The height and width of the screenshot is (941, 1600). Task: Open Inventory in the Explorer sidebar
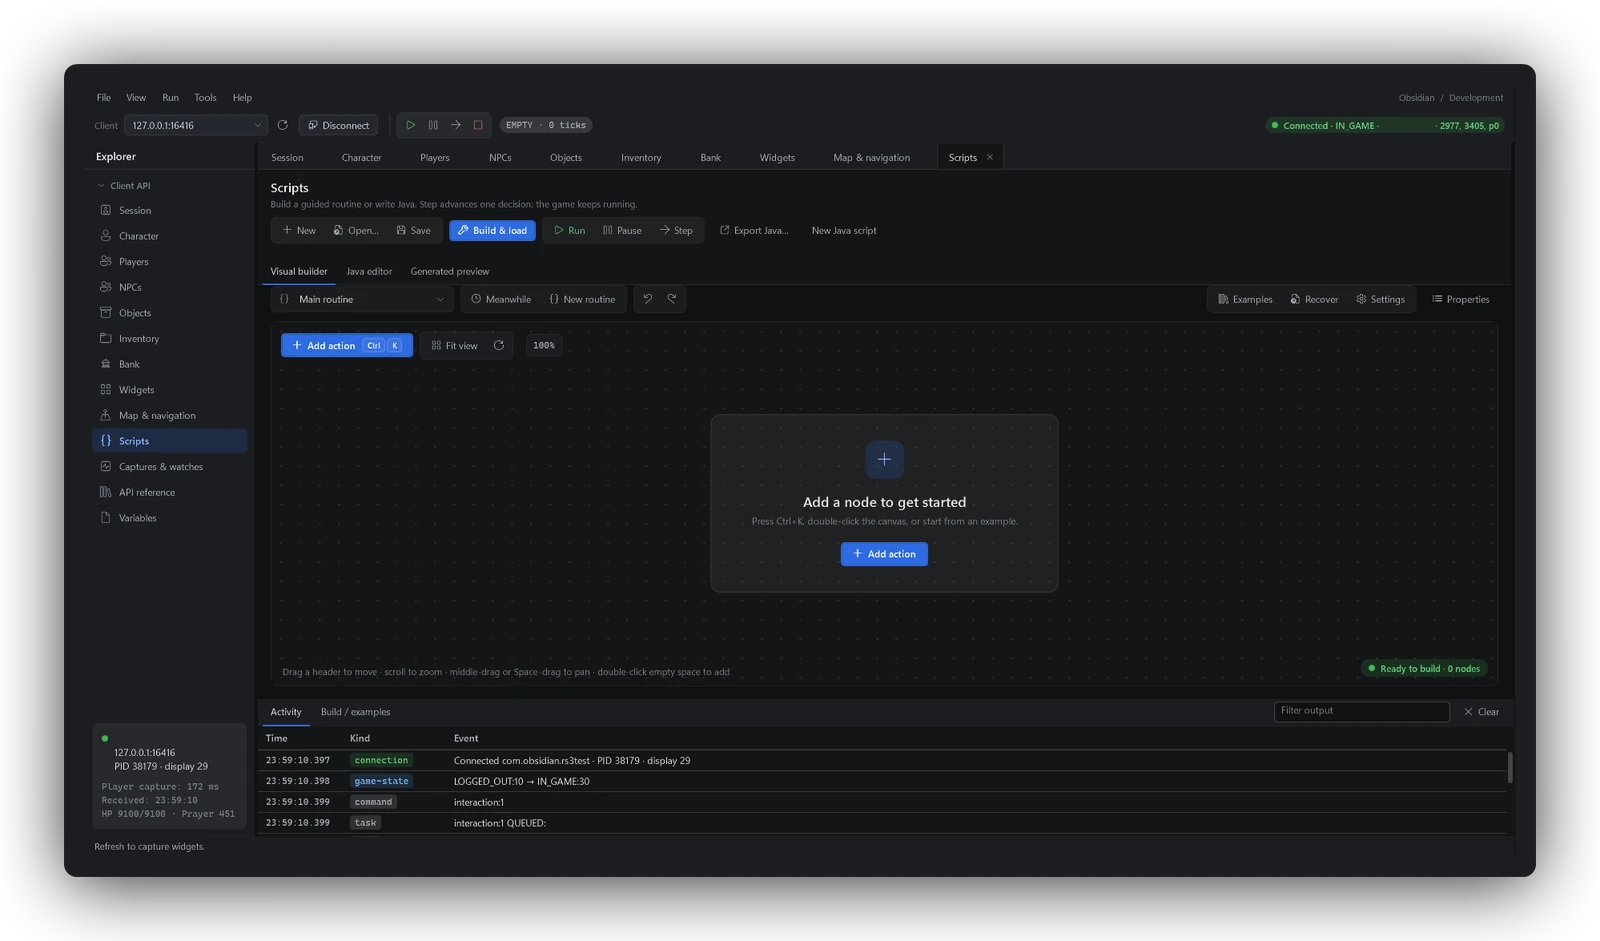170,339
